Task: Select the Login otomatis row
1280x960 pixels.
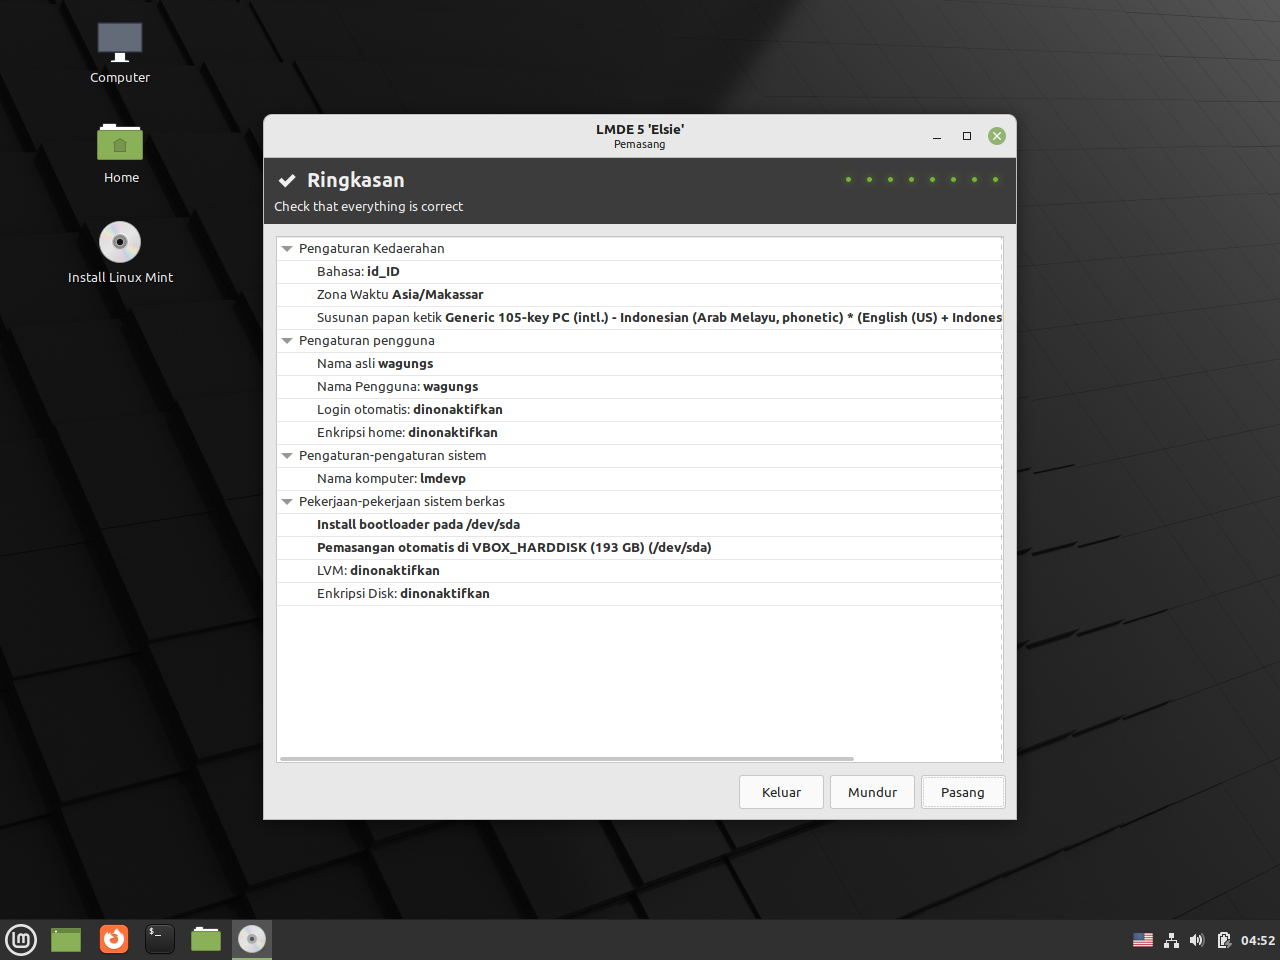Action: tap(640, 410)
